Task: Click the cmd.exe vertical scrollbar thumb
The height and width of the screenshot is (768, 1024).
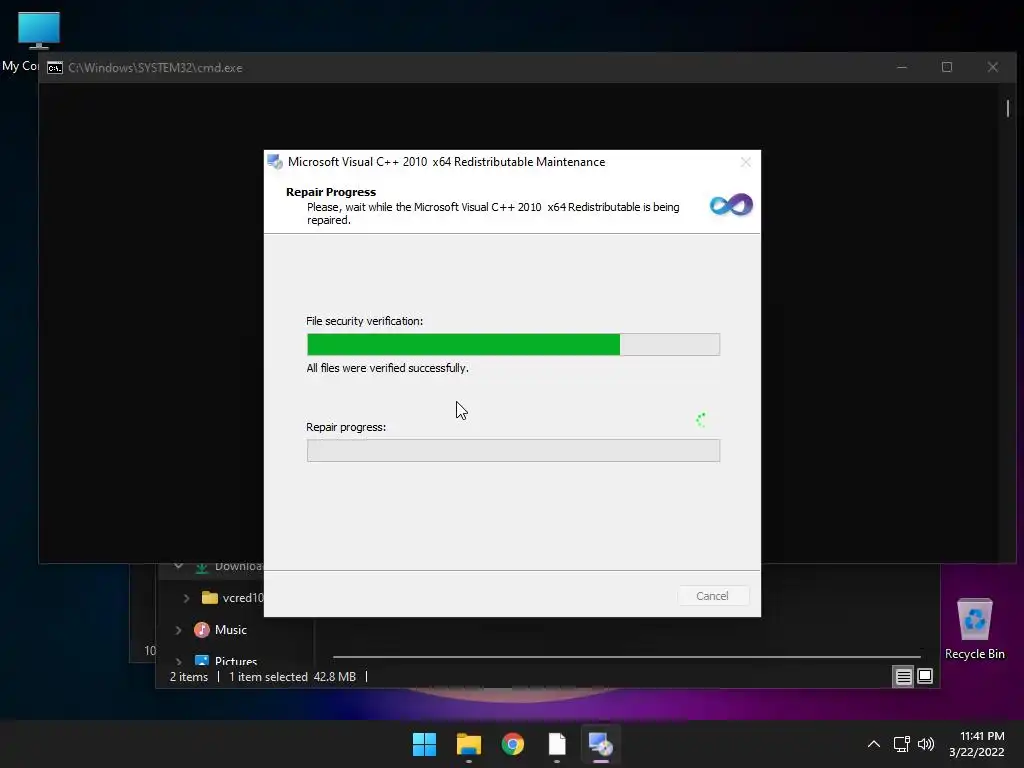Action: click(x=1008, y=108)
